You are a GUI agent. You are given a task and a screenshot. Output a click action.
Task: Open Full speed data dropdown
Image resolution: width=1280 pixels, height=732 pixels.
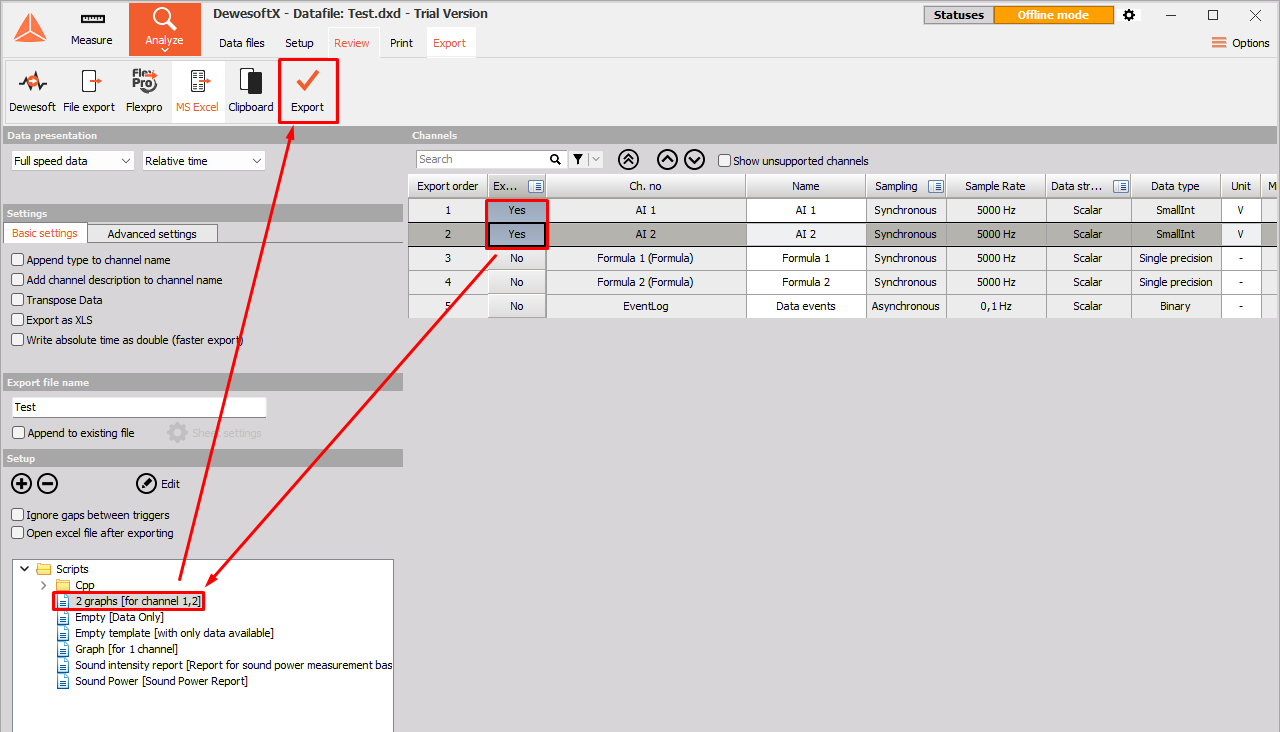click(x=72, y=161)
